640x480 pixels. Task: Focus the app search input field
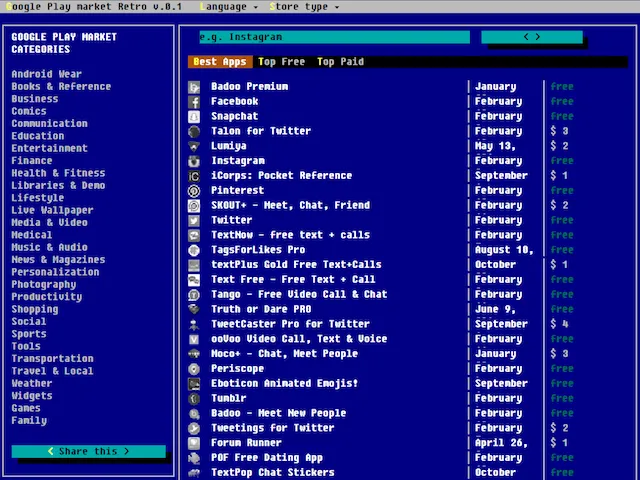click(332, 37)
